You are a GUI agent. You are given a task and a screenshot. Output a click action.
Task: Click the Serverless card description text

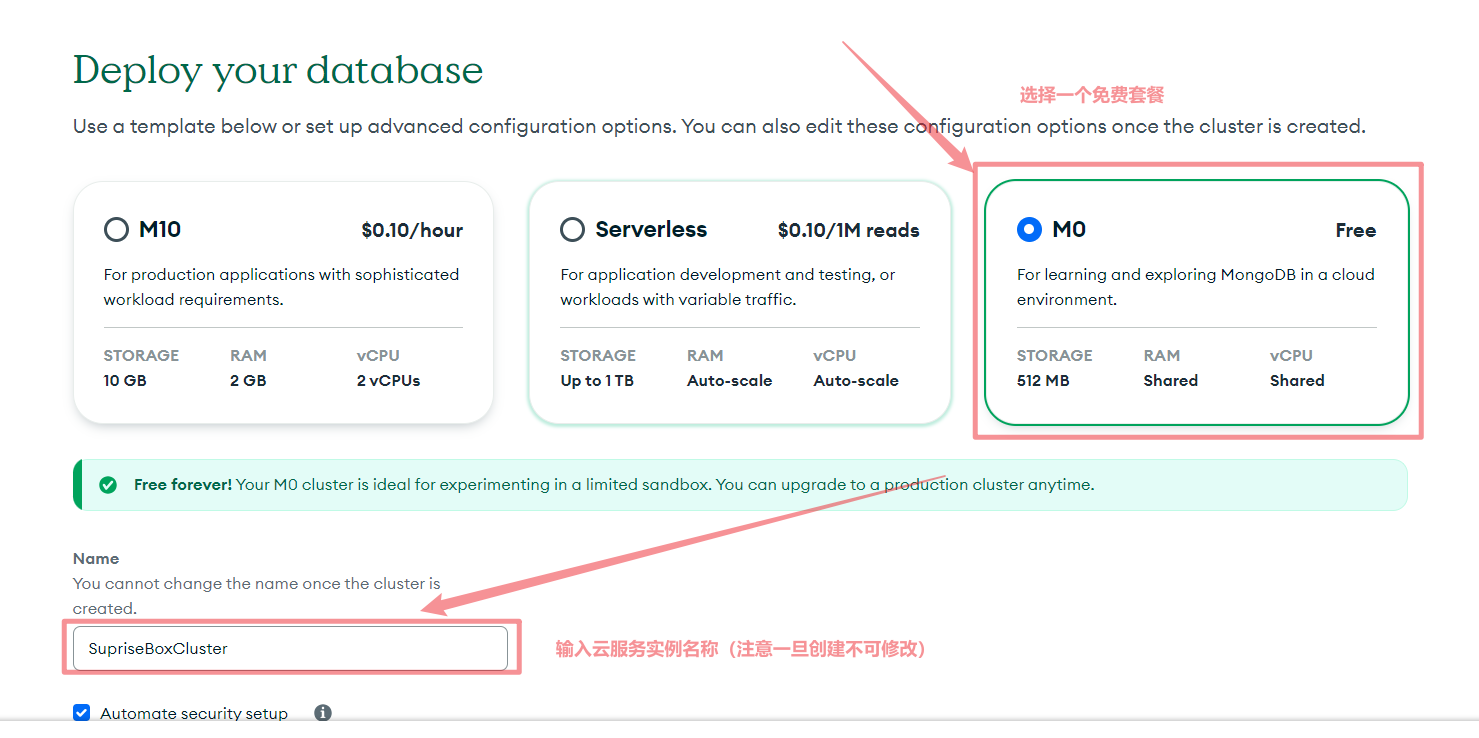(728, 287)
